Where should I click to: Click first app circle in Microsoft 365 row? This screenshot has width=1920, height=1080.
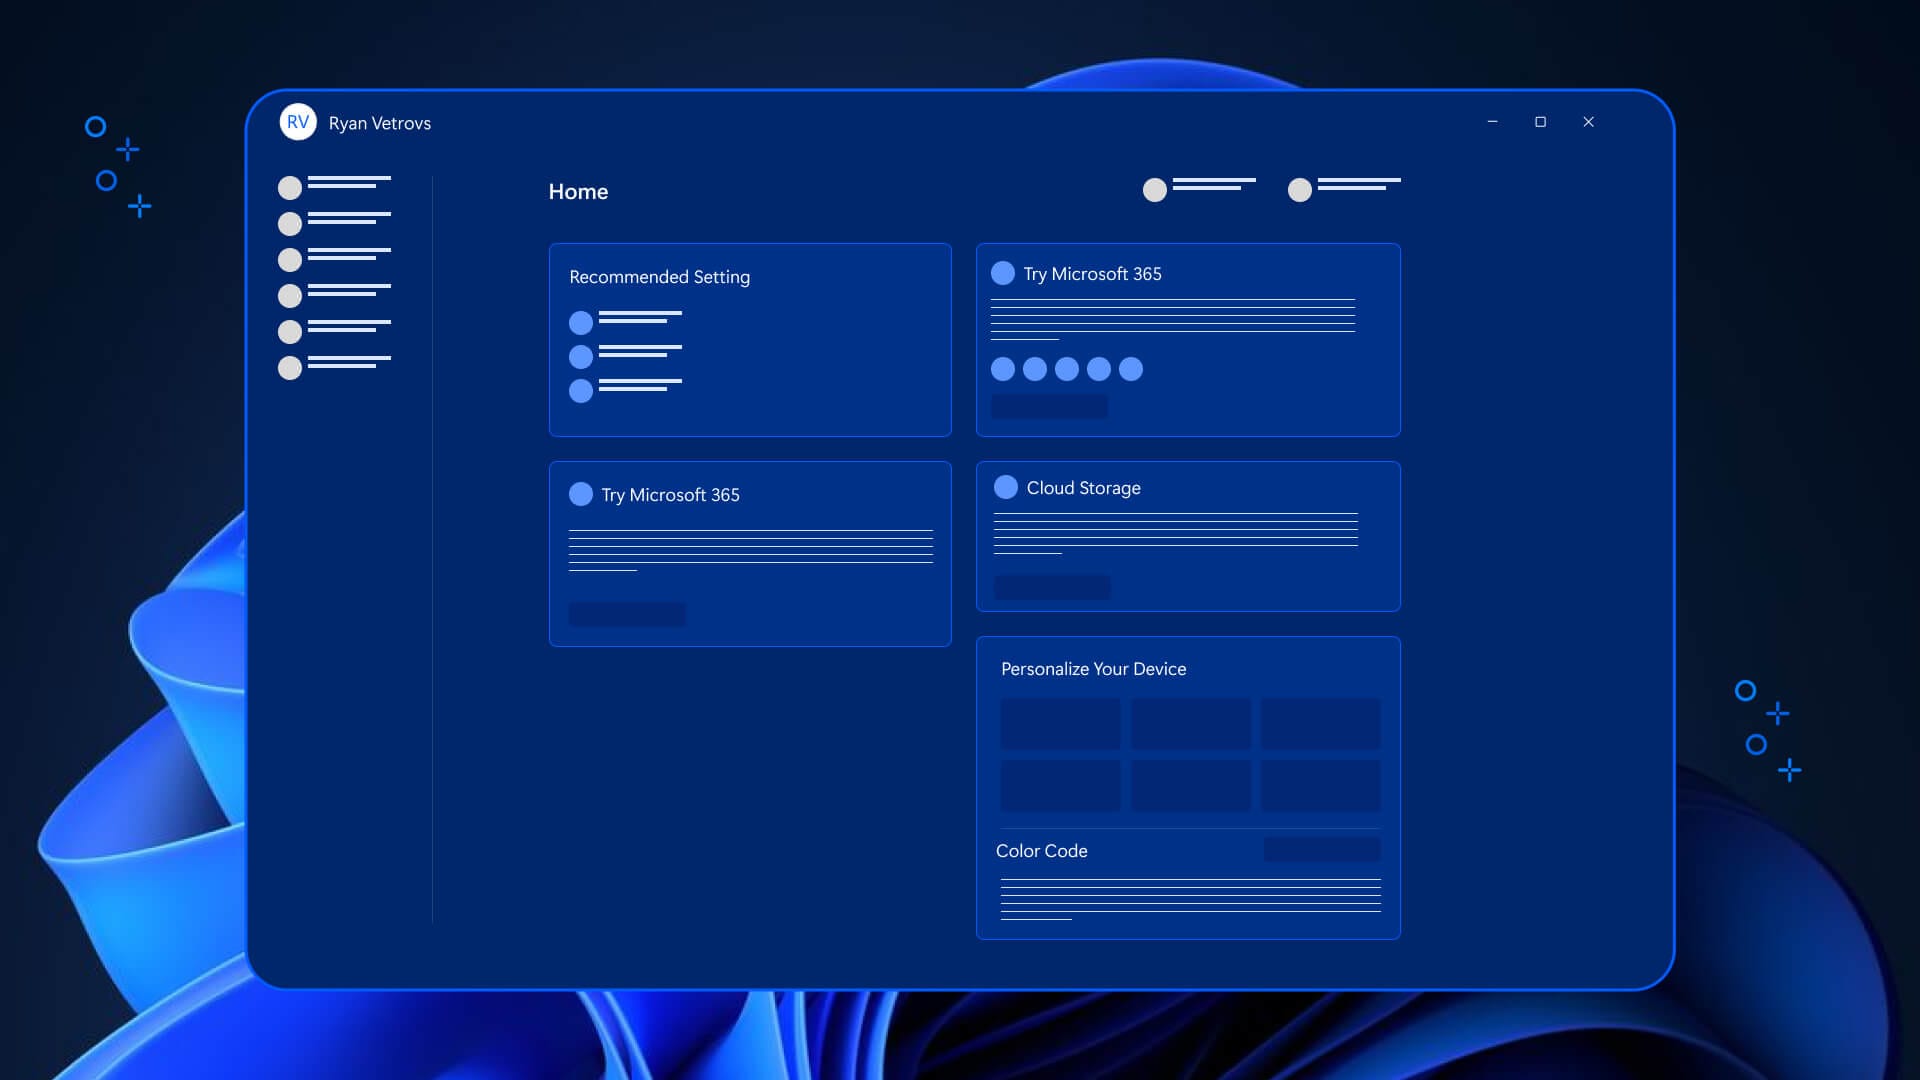pos(1003,369)
